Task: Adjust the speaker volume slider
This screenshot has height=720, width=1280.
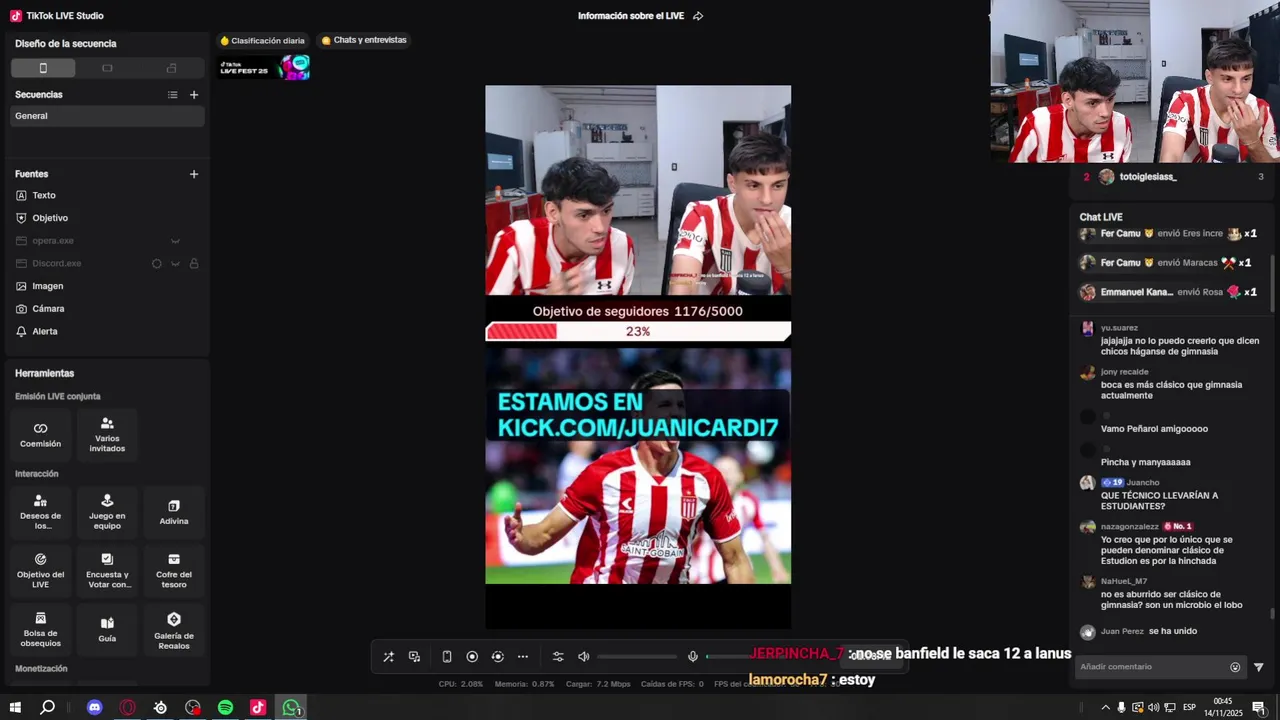Action: 637,657
